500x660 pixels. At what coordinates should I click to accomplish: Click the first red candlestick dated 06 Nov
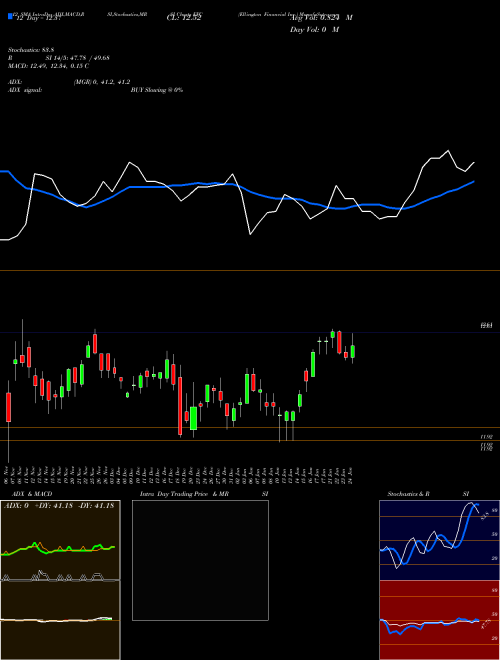point(8,407)
